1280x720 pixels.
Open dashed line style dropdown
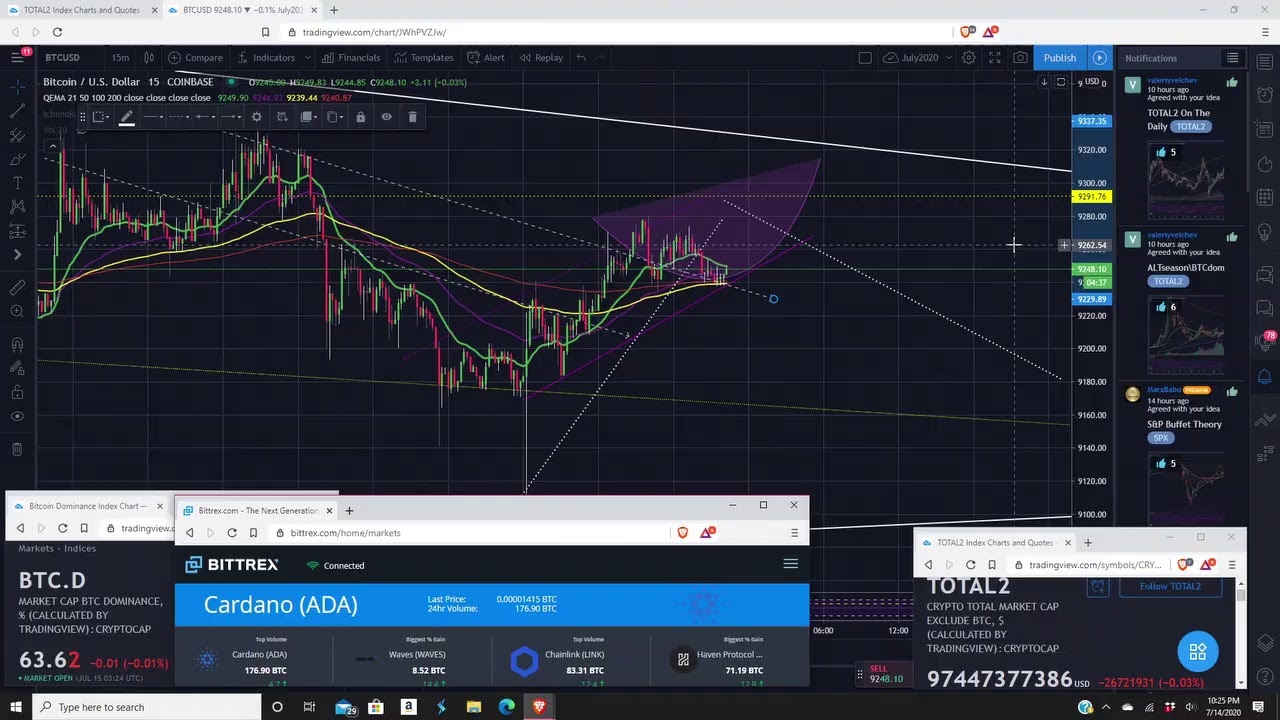179,117
